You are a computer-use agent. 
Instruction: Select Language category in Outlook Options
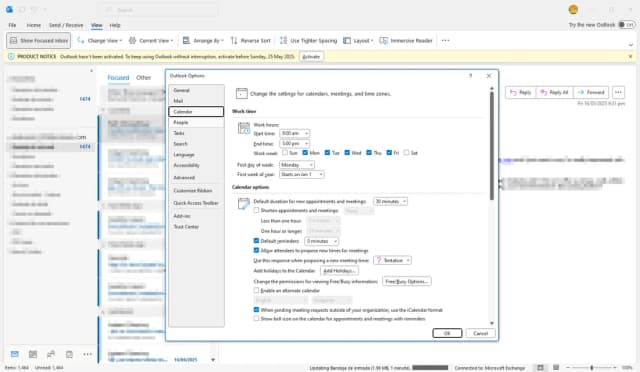coord(196,155)
